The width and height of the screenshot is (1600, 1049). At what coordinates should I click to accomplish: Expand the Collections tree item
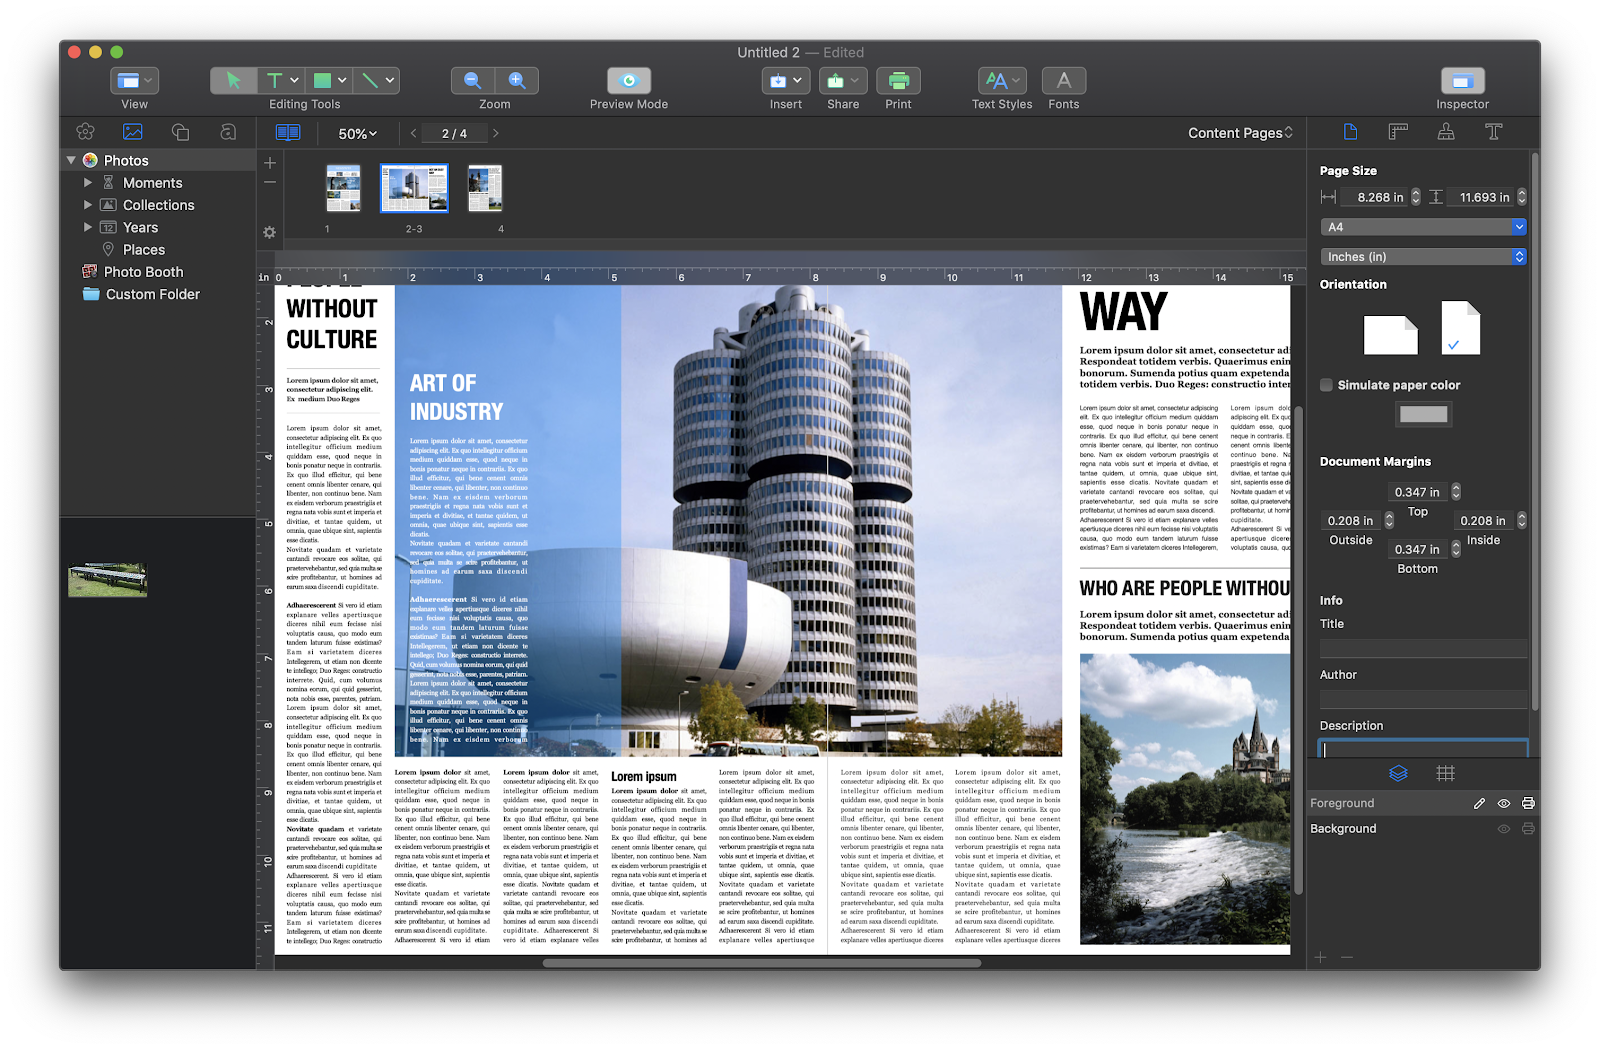pyautogui.click(x=88, y=205)
